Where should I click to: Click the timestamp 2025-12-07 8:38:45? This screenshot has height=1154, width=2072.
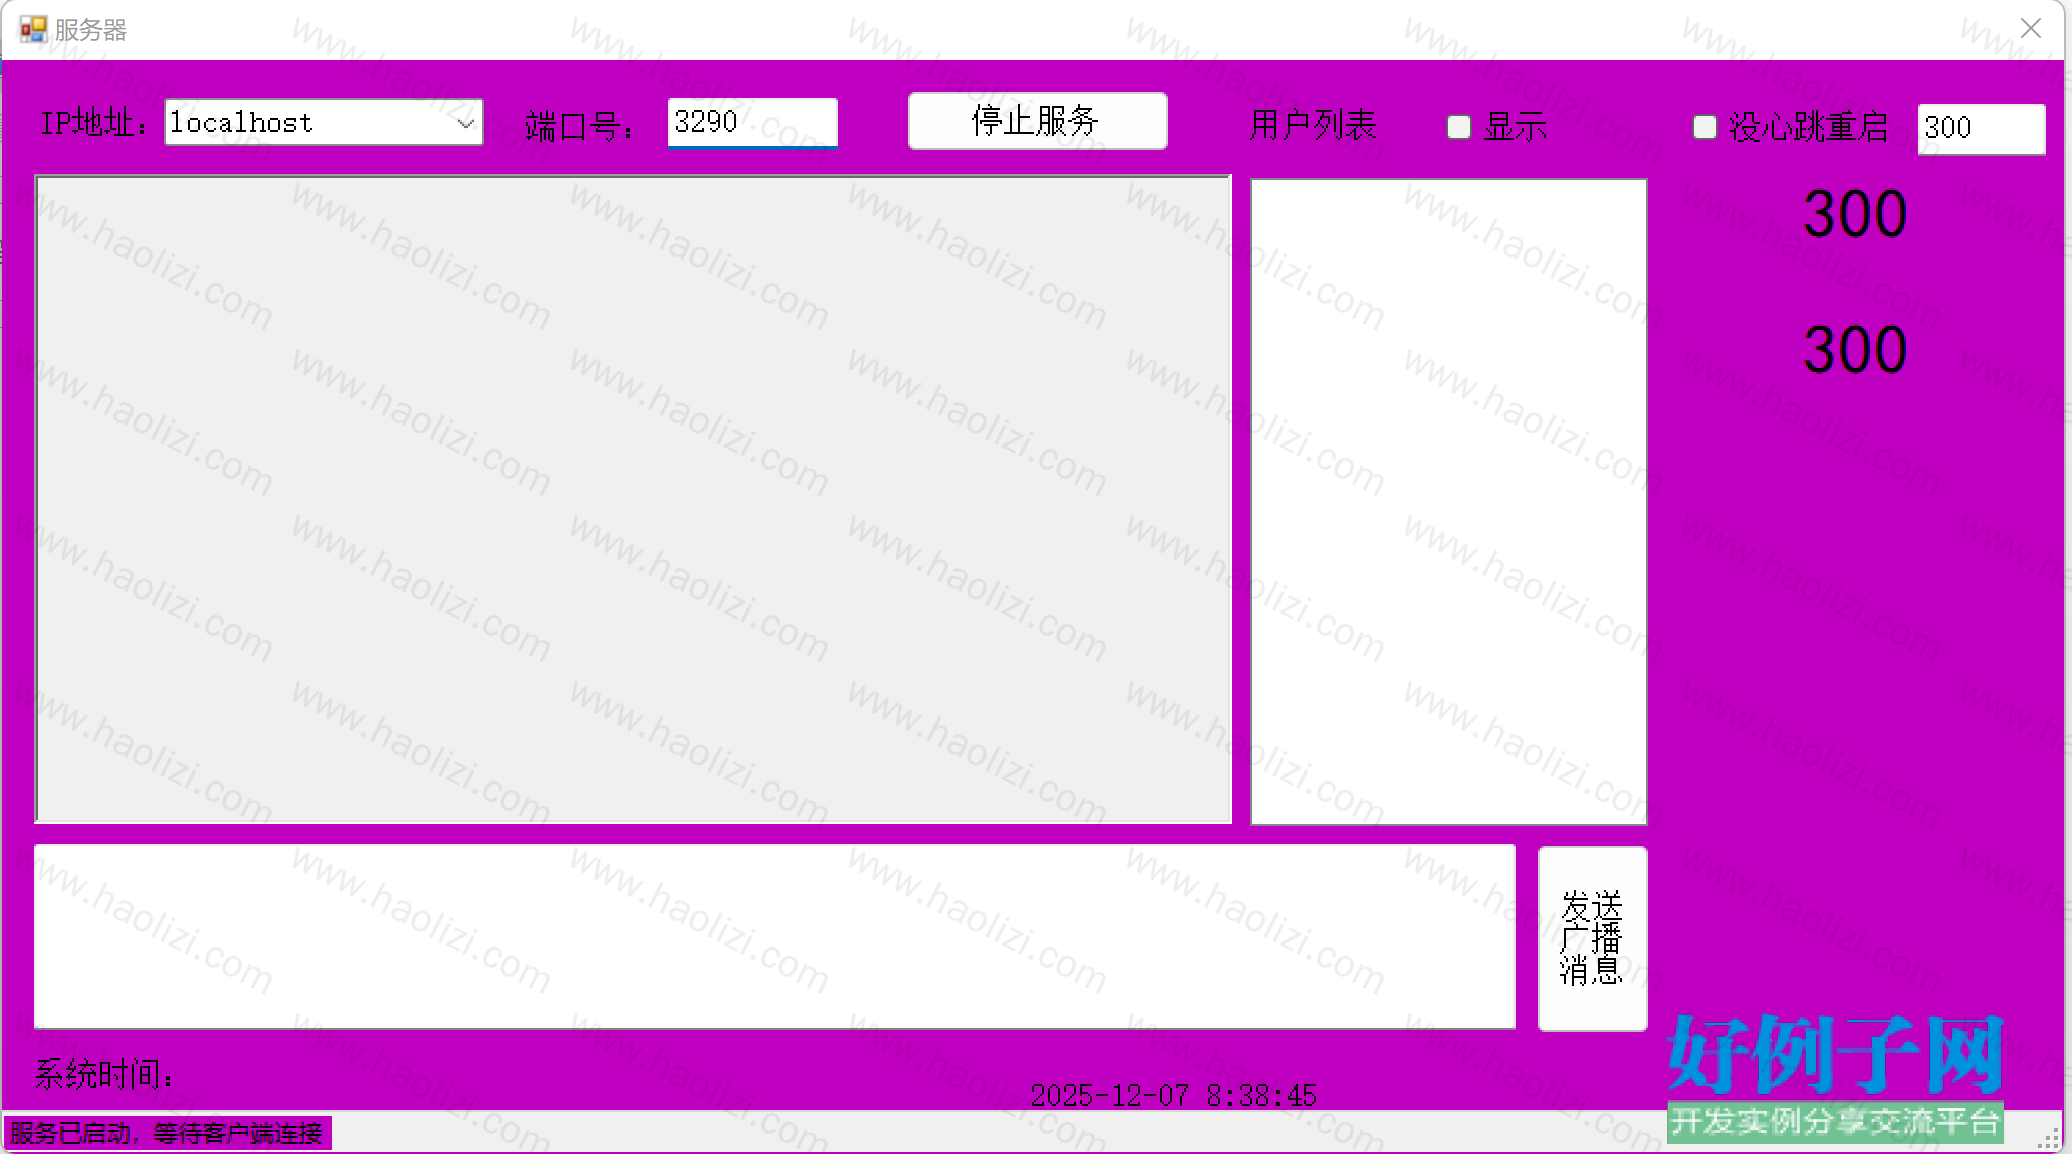pos(1173,1095)
